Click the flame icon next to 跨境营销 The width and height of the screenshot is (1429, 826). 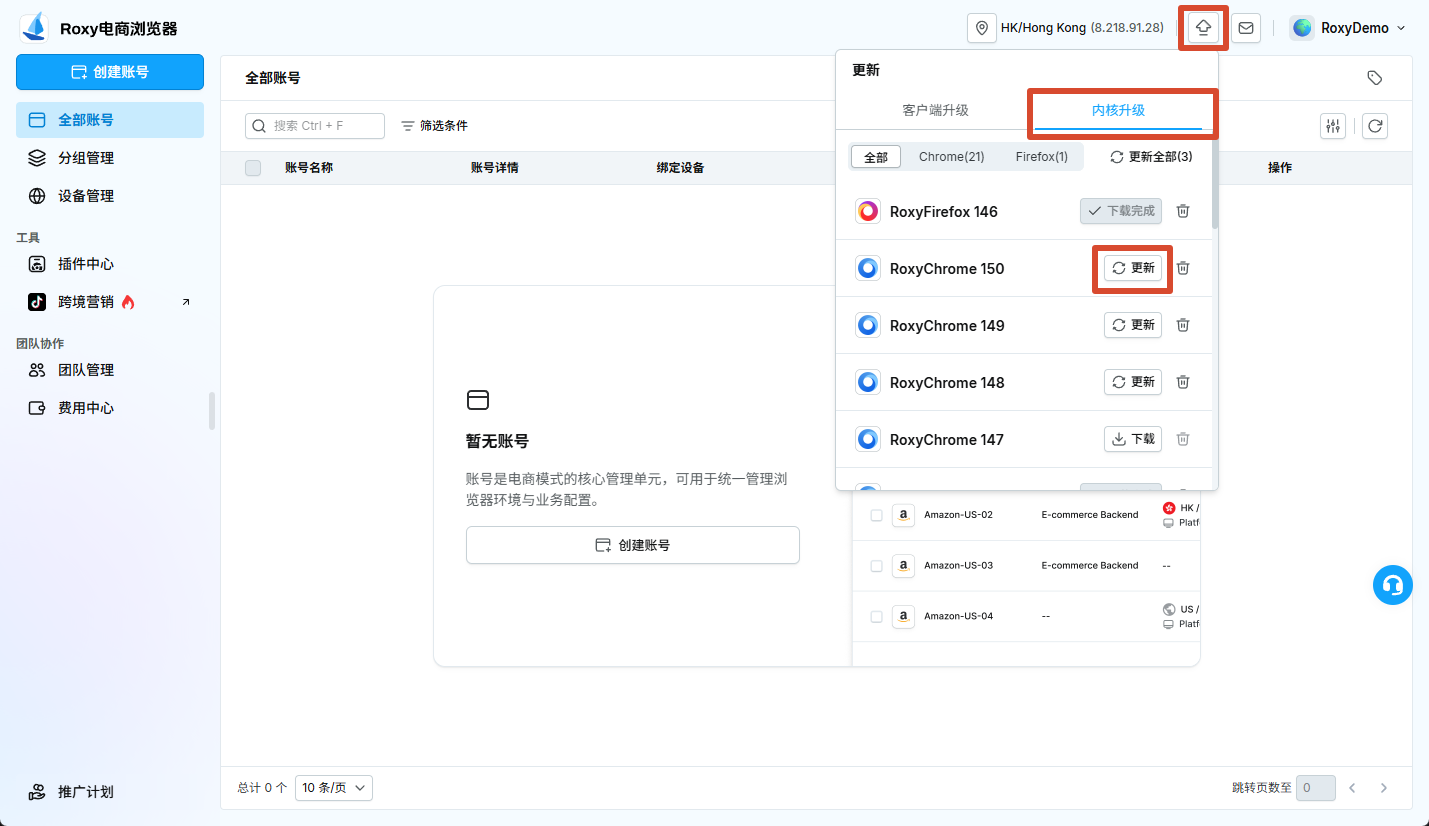pyautogui.click(x=128, y=302)
